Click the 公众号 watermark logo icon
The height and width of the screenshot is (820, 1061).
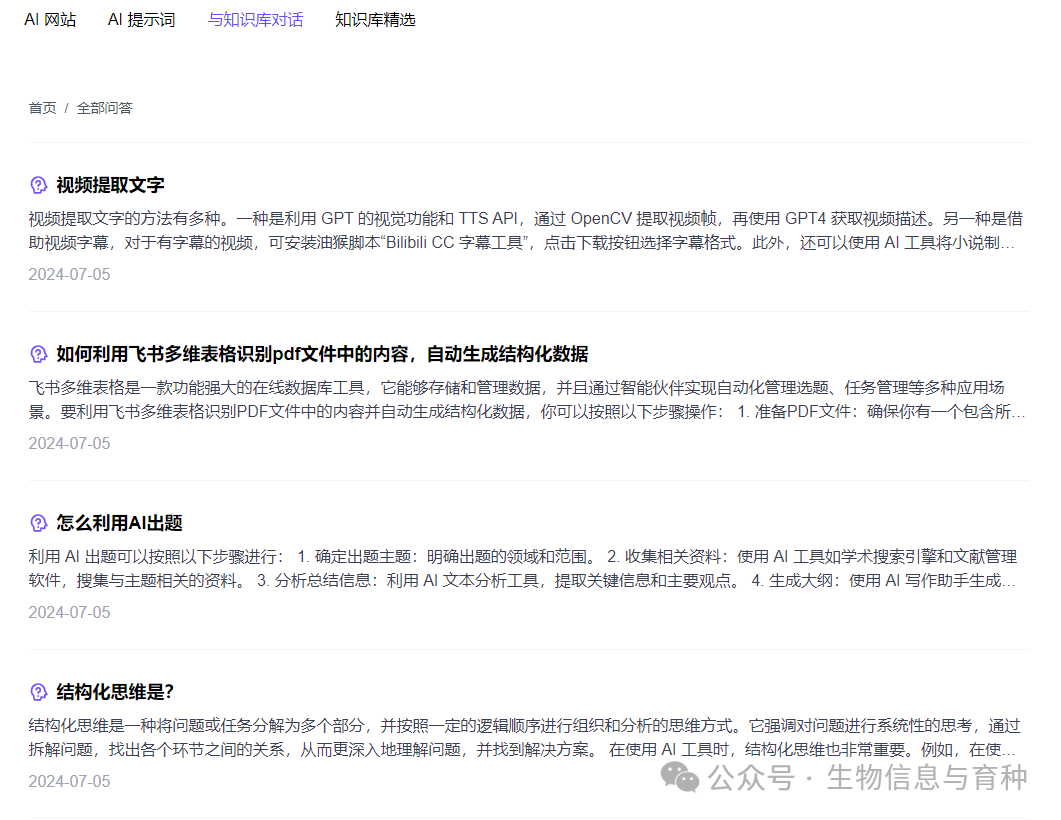pos(679,777)
